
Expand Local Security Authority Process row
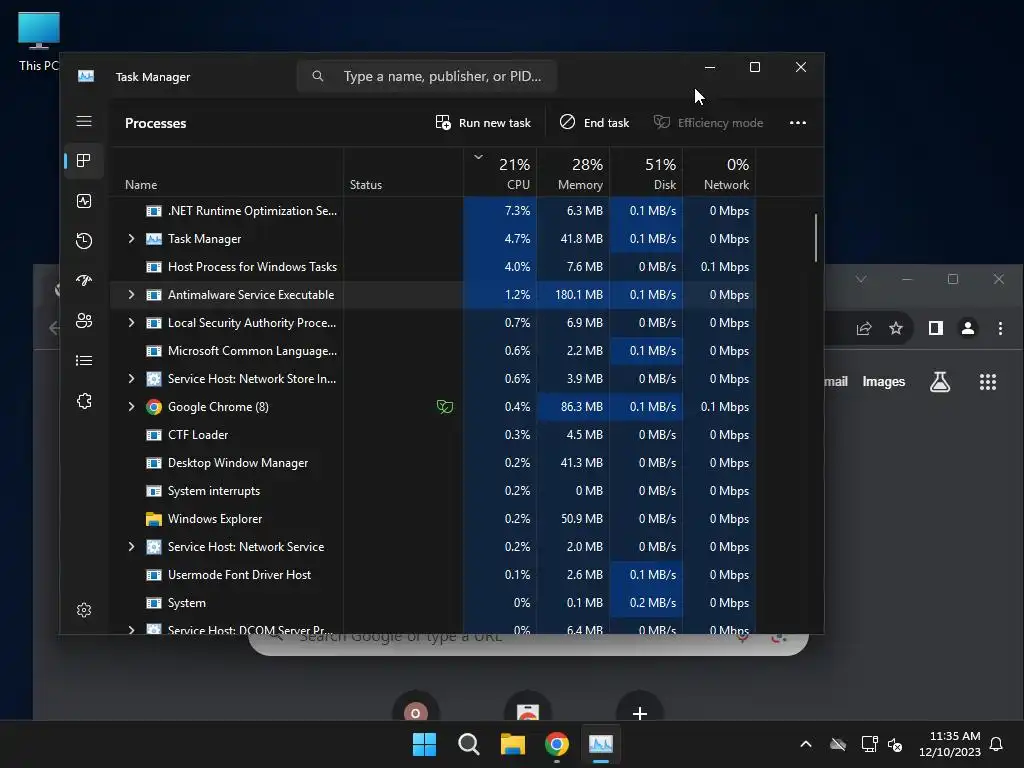tap(131, 323)
